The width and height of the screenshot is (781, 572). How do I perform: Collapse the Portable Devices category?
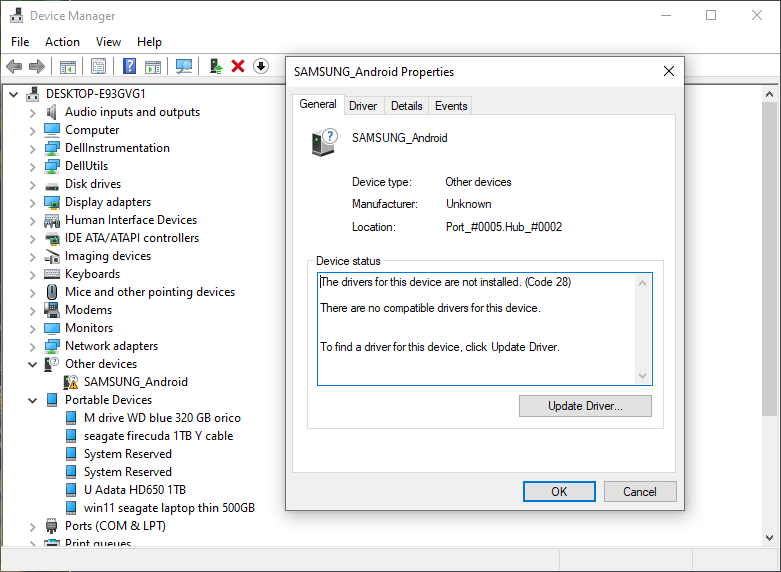pos(32,401)
